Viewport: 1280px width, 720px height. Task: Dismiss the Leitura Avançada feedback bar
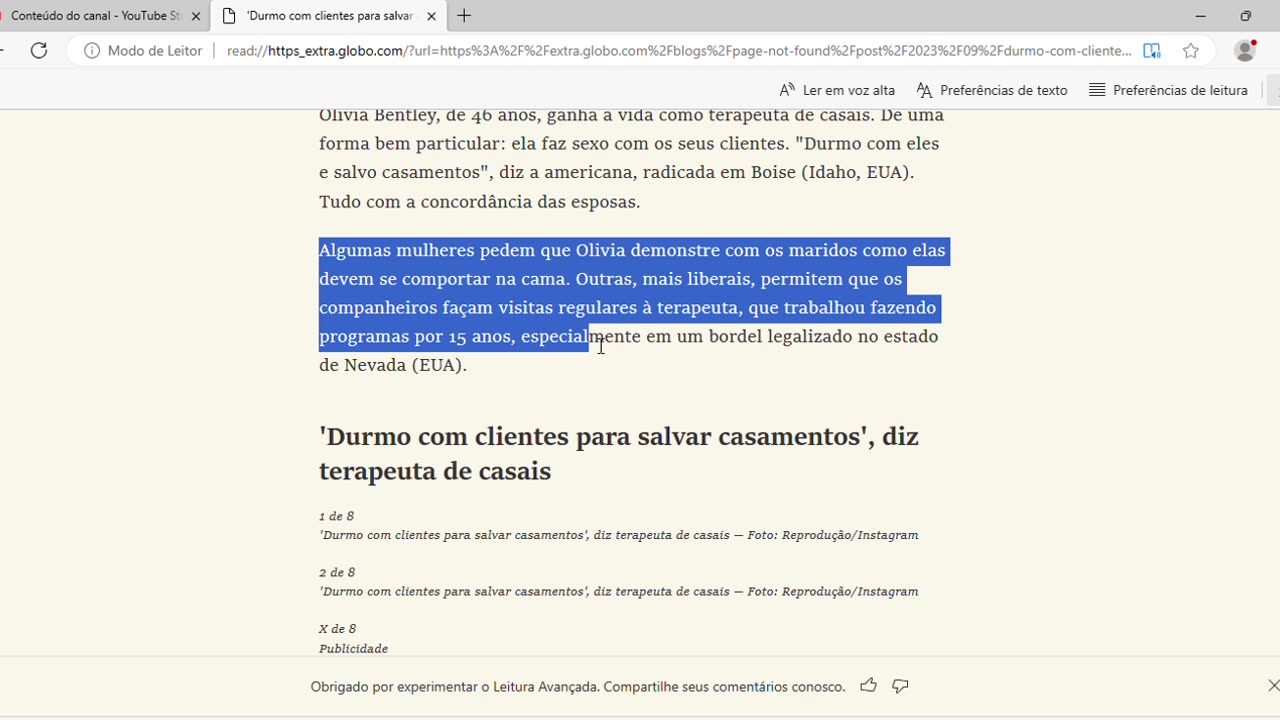point(1273,686)
